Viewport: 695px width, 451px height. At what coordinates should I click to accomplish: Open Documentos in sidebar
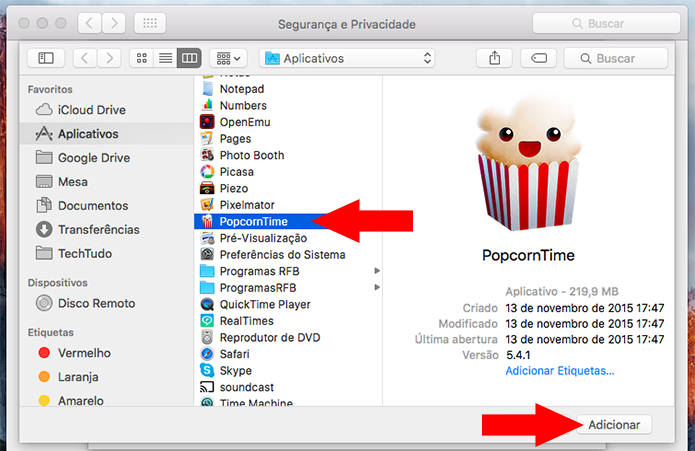(106, 206)
